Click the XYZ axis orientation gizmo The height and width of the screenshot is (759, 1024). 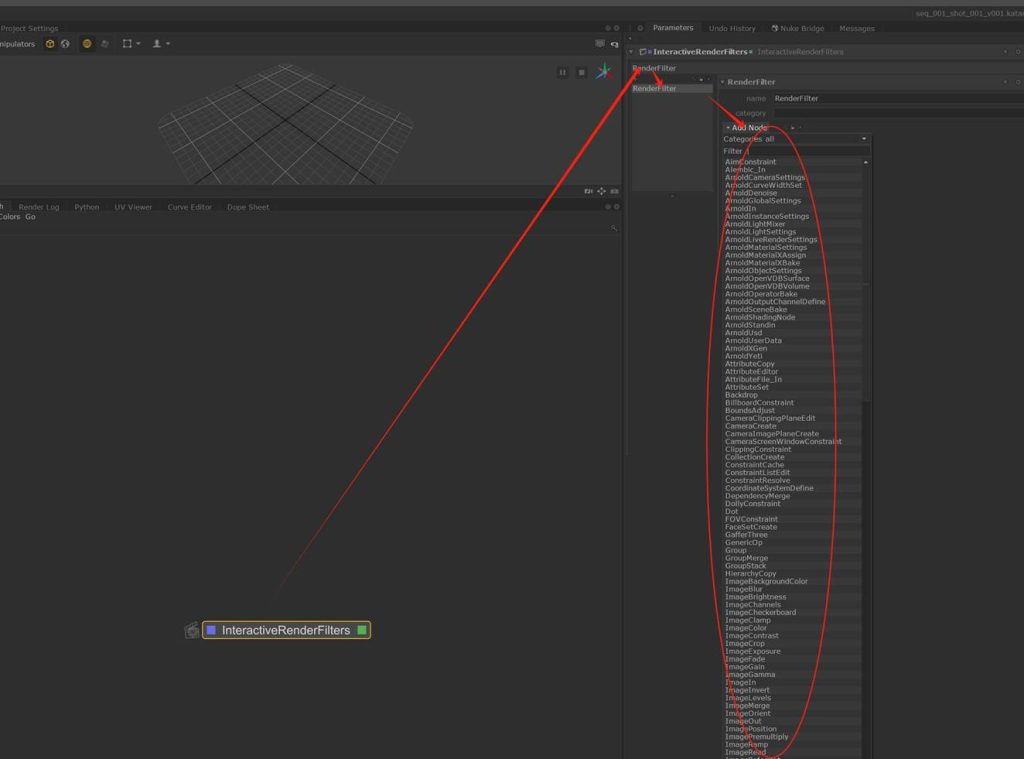pyautogui.click(x=604, y=71)
